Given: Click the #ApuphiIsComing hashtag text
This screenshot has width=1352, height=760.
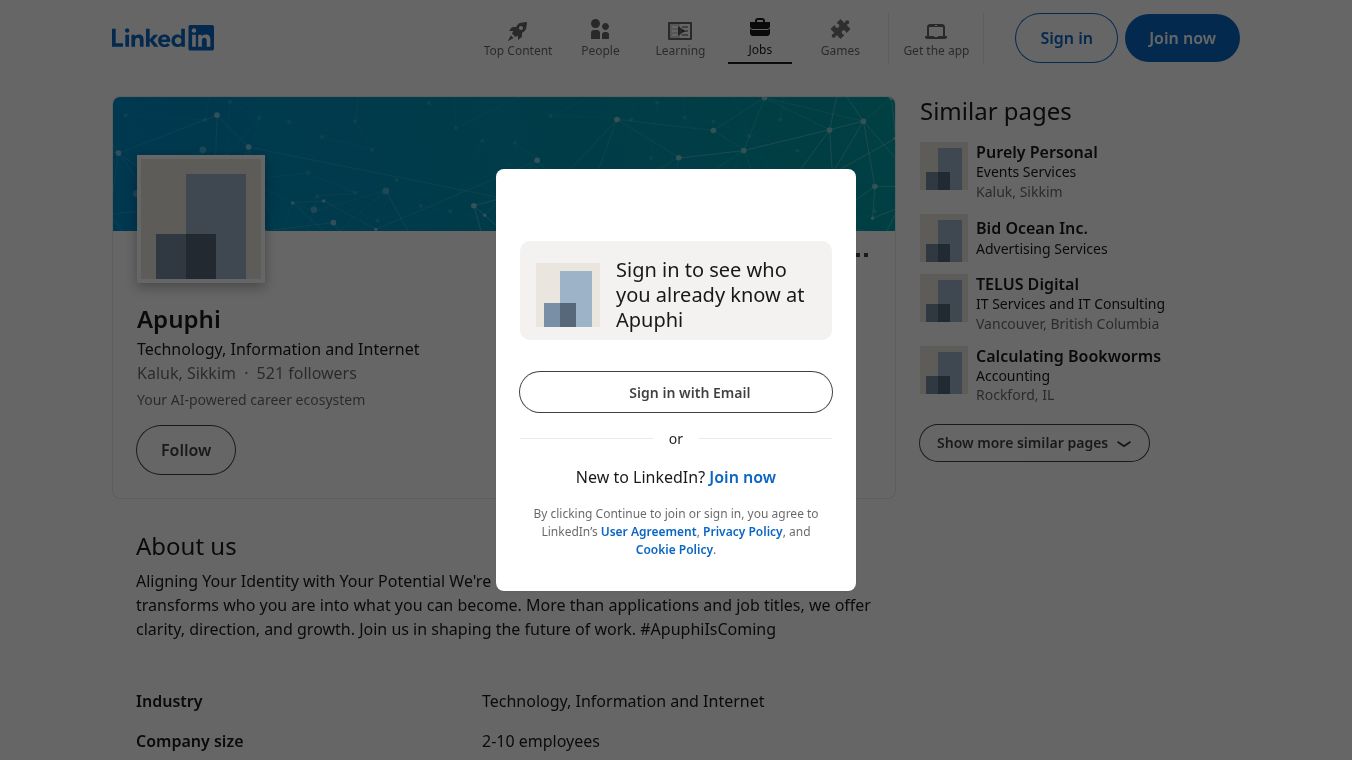Looking at the screenshot, I should pos(707,629).
